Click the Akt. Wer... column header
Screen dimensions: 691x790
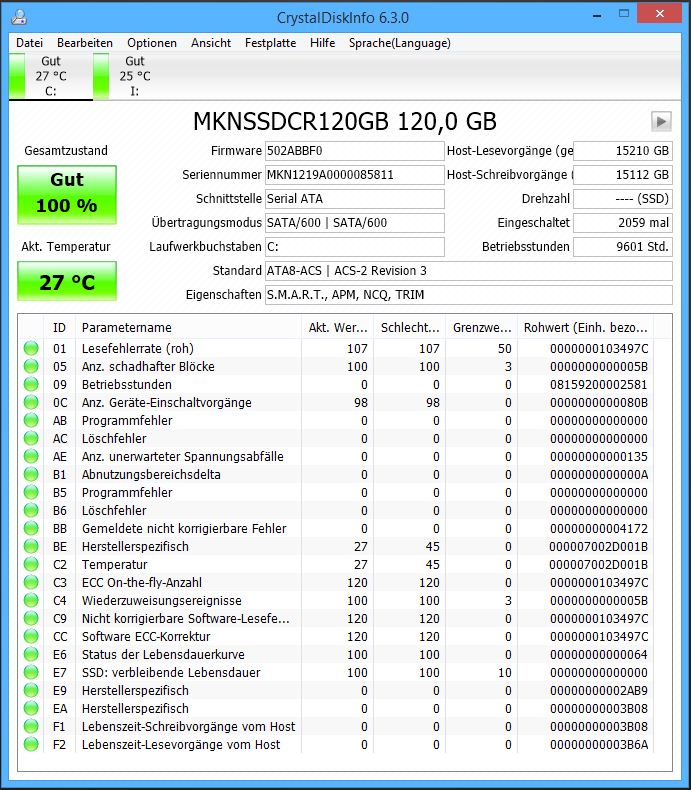pos(337,327)
